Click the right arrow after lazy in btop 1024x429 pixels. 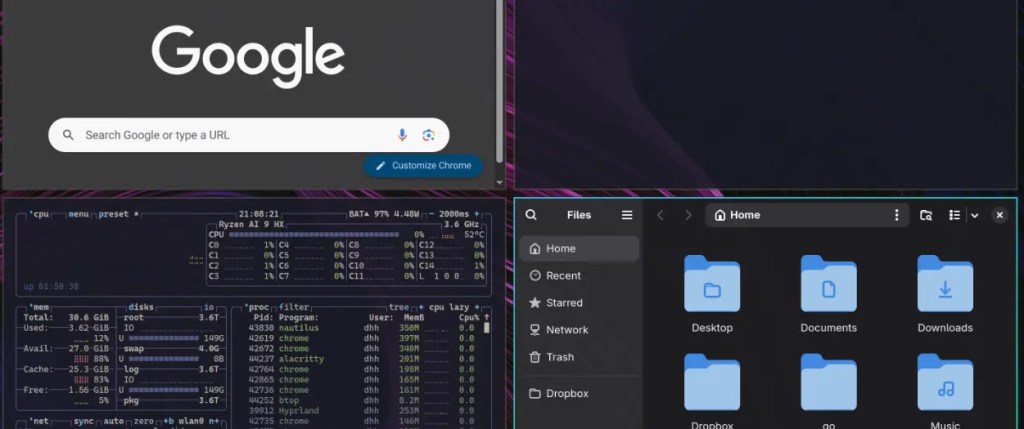point(477,307)
